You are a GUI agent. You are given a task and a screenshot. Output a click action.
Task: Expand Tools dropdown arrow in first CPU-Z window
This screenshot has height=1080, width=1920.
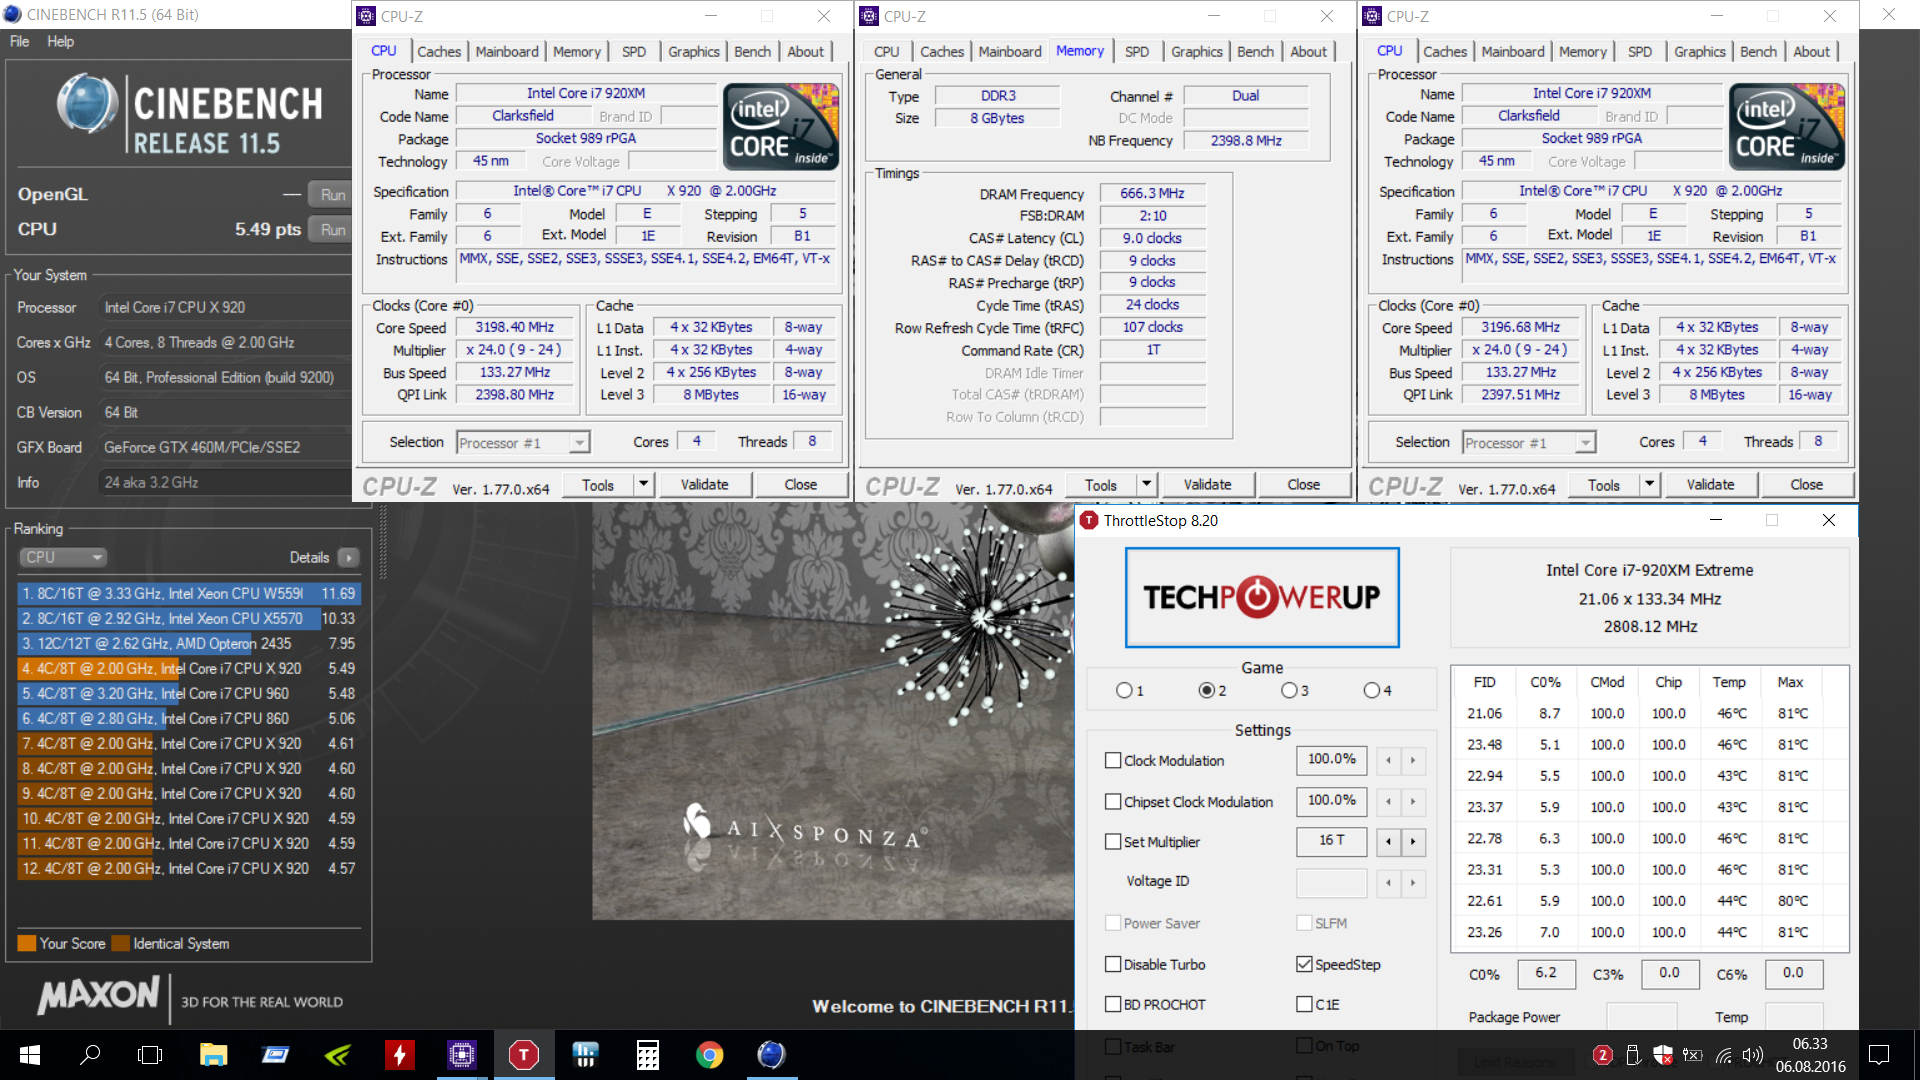pyautogui.click(x=644, y=484)
